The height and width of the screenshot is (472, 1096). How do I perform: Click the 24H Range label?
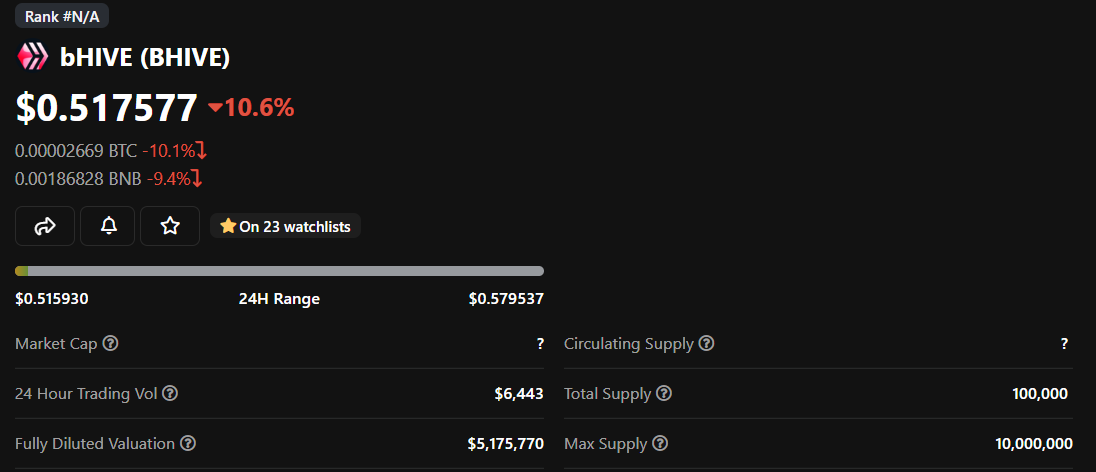[279, 299]
